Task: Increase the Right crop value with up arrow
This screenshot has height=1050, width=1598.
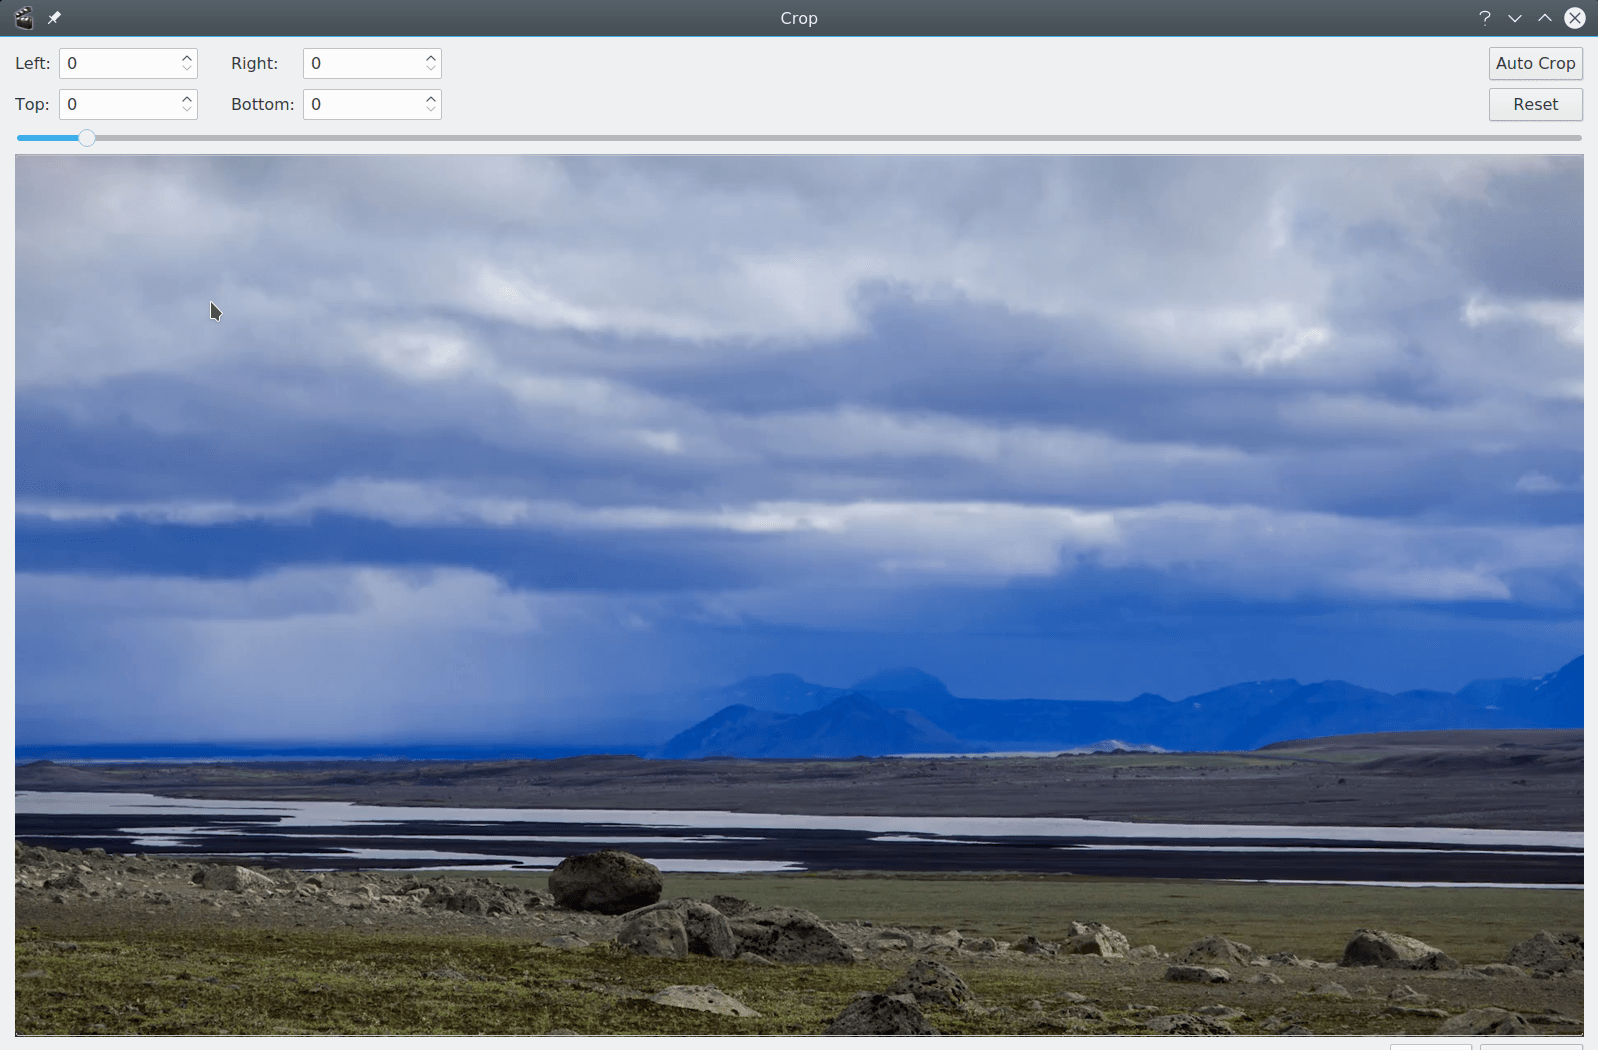Action: (431, 58)
